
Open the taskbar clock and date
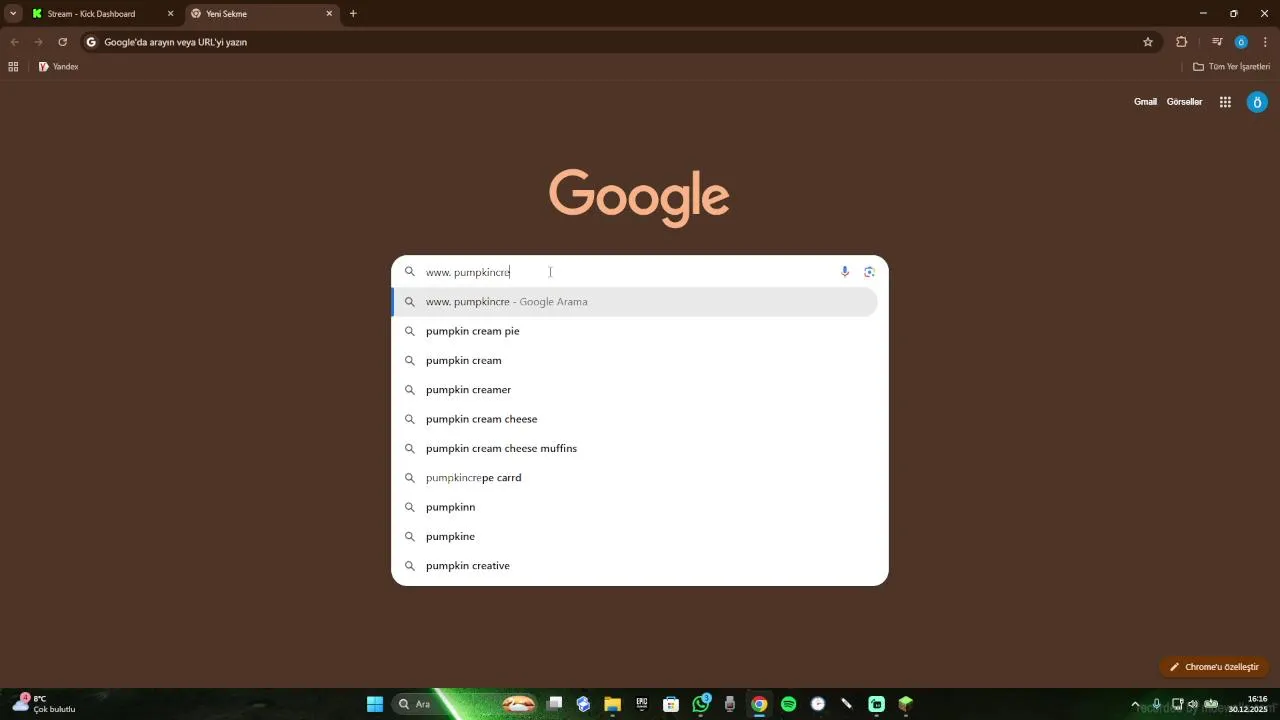(1249, 704)
